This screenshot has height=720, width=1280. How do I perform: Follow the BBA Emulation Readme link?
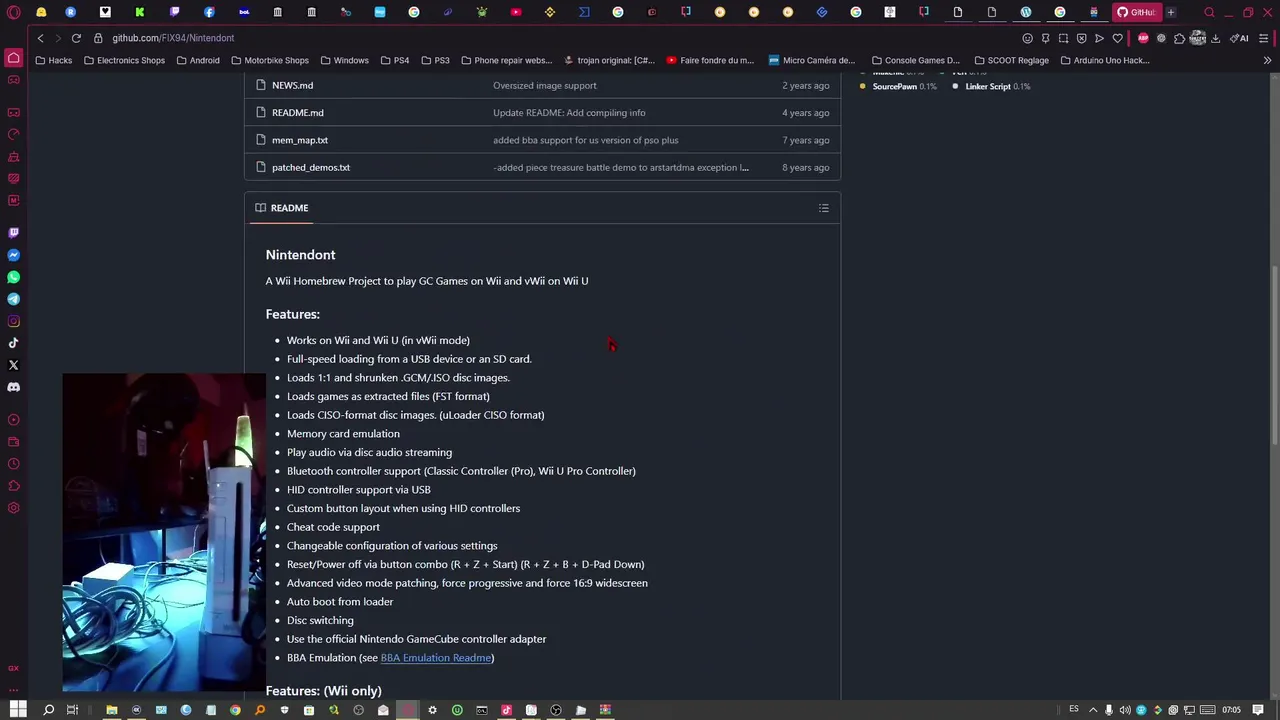[x=436, y=658]
